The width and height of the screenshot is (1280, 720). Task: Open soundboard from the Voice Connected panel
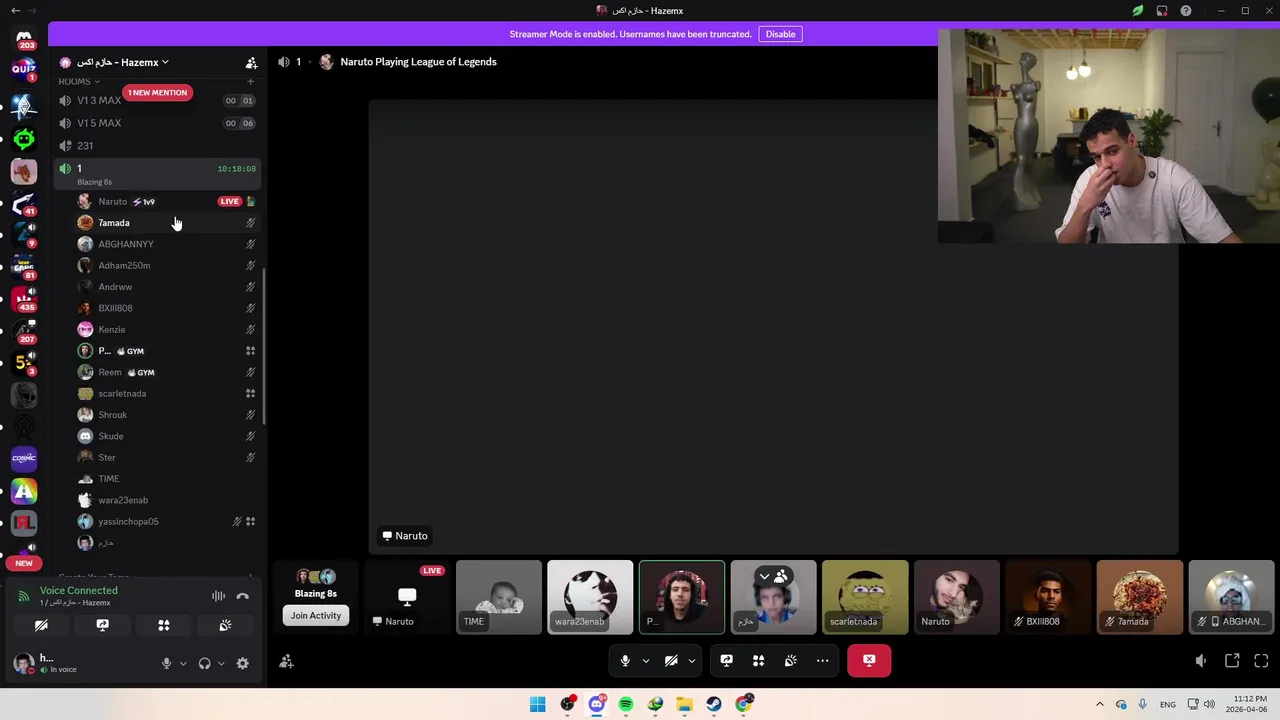(x=225, y=625)
